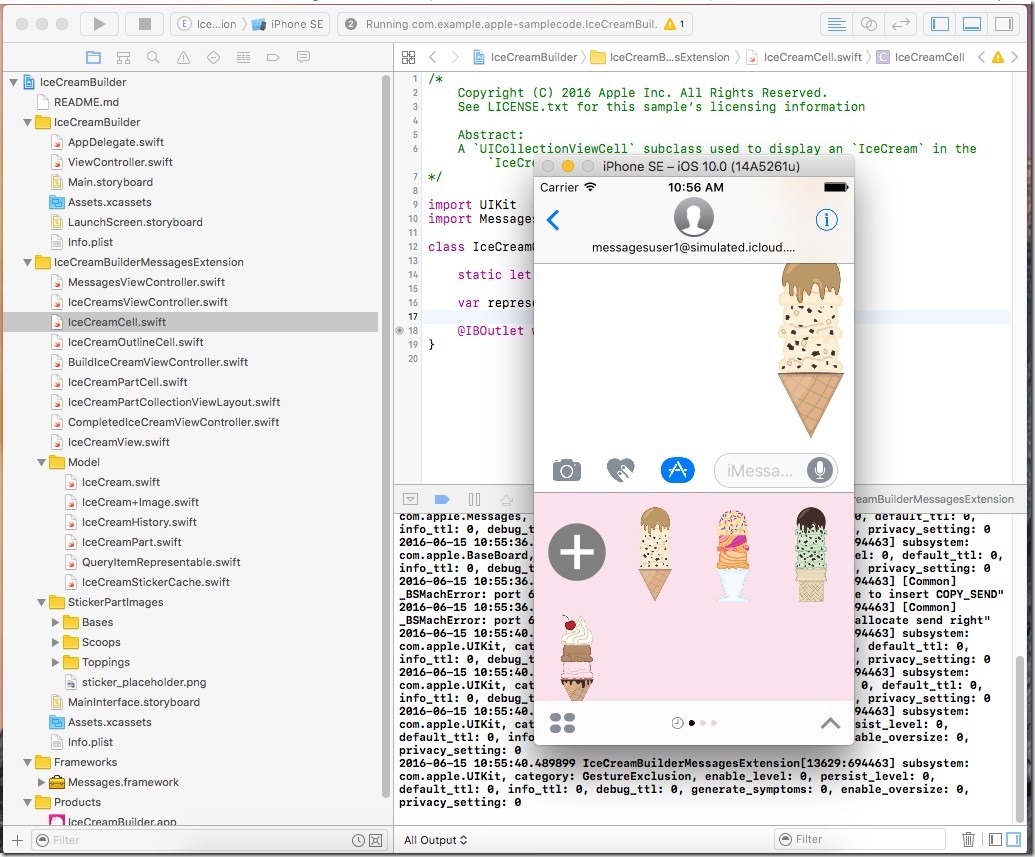Open the Symbol navigator icon
This screenshot has height=857, width=1035.
point(123,57)
